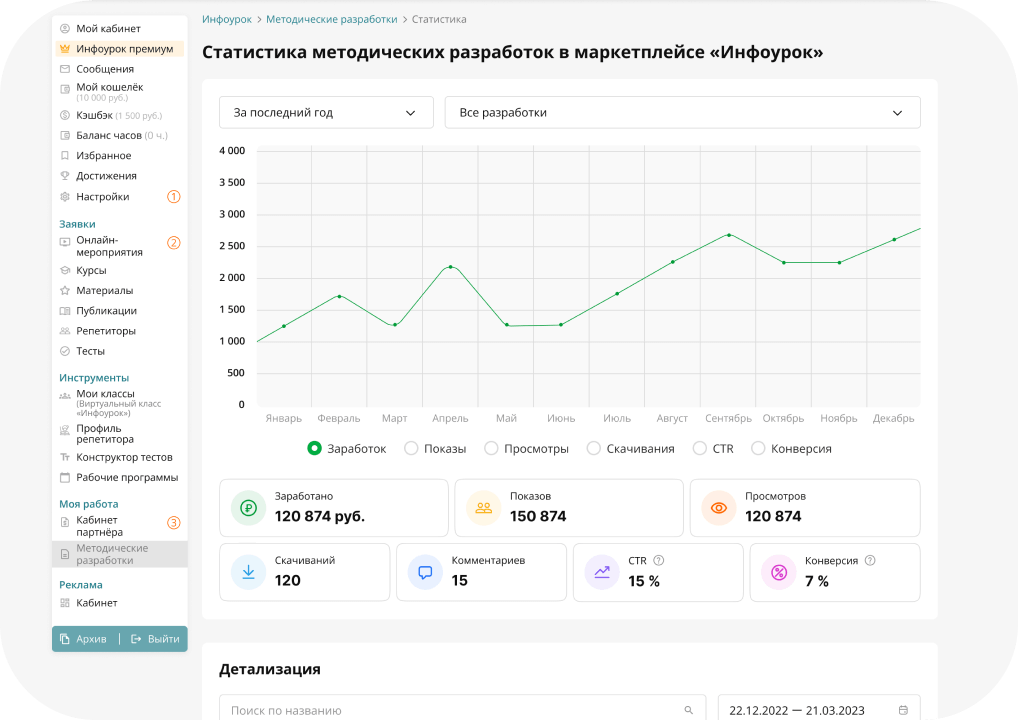The image size is (1018, 720).
Task: Click the Сентябрь peak point on the chart
Action: (x=729, y=235)
